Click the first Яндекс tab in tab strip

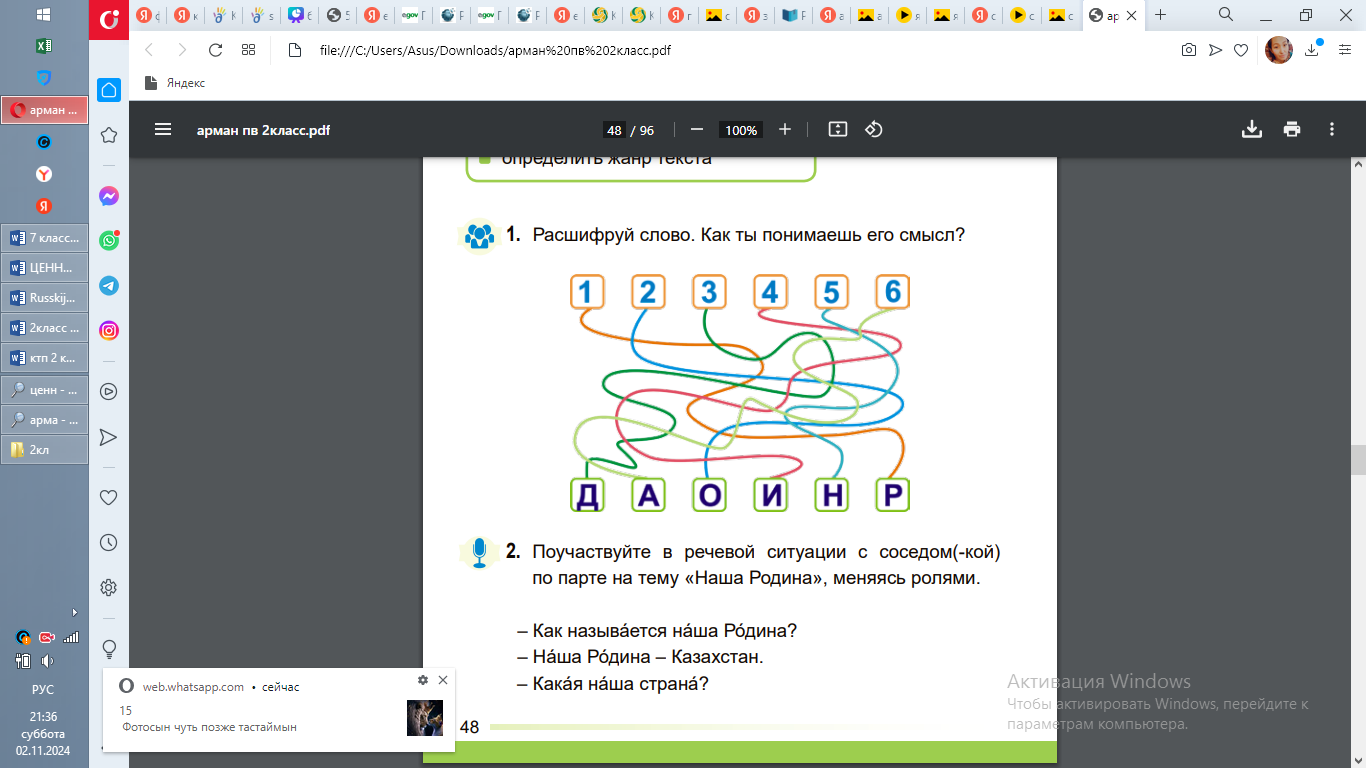(147, 15)
